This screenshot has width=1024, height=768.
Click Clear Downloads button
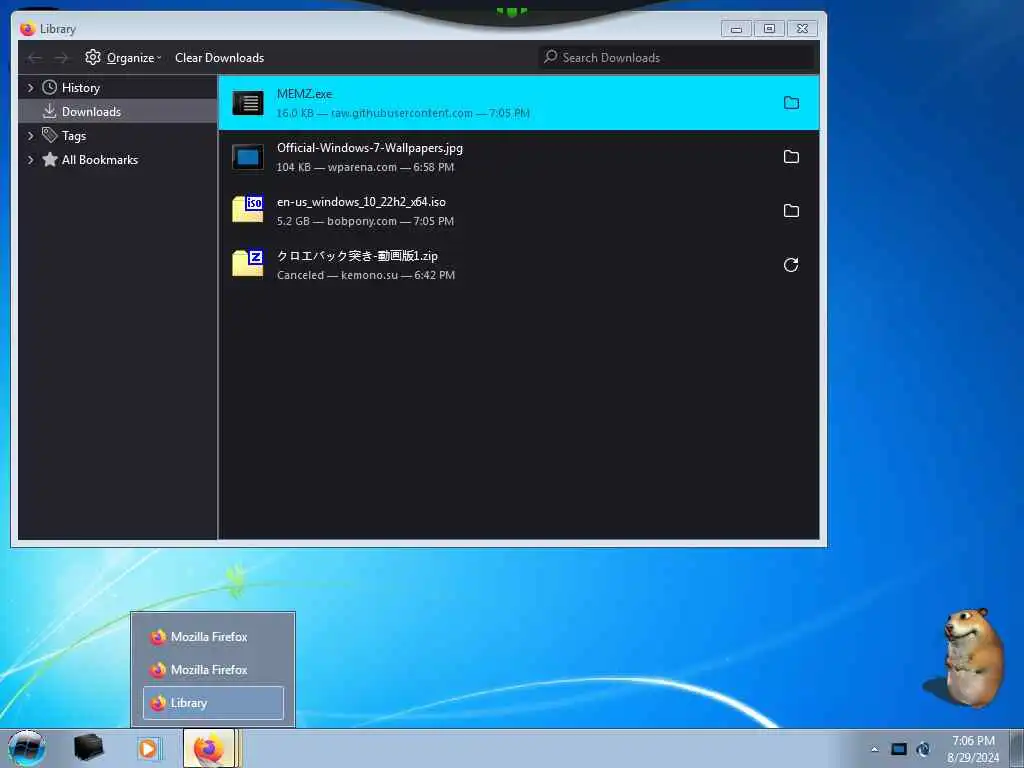pos(219,57)
